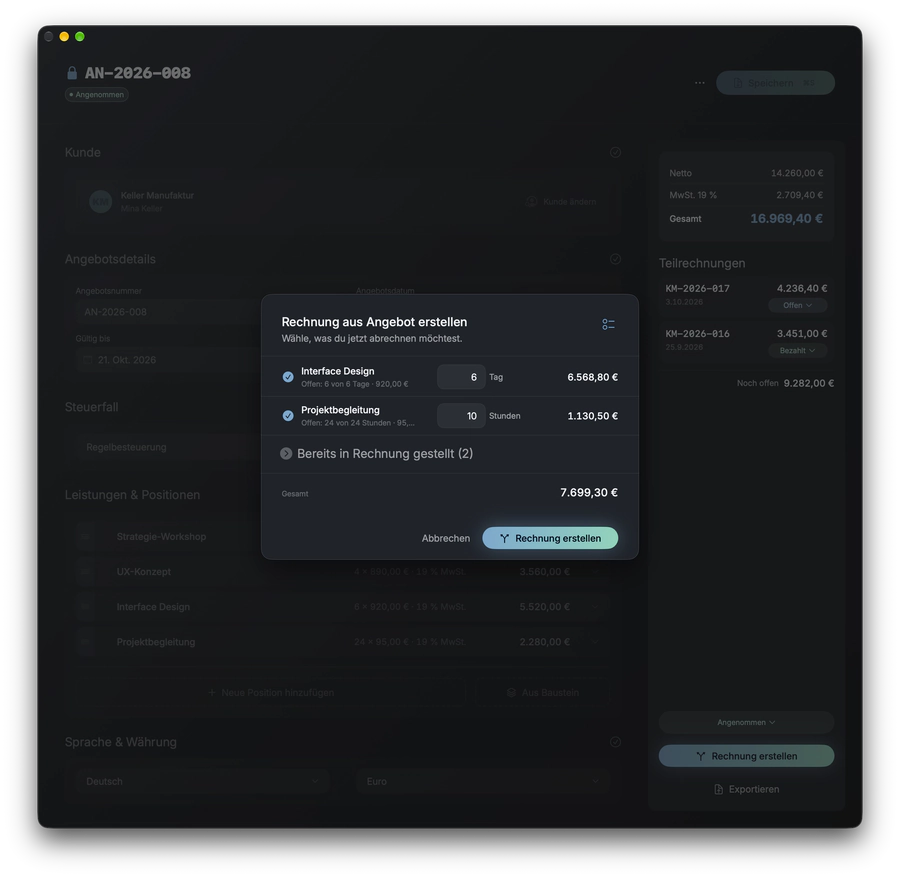Screen dimensions: 900x878
Task: Click Neue Position hinzufügen
Action: pos(271,693)
